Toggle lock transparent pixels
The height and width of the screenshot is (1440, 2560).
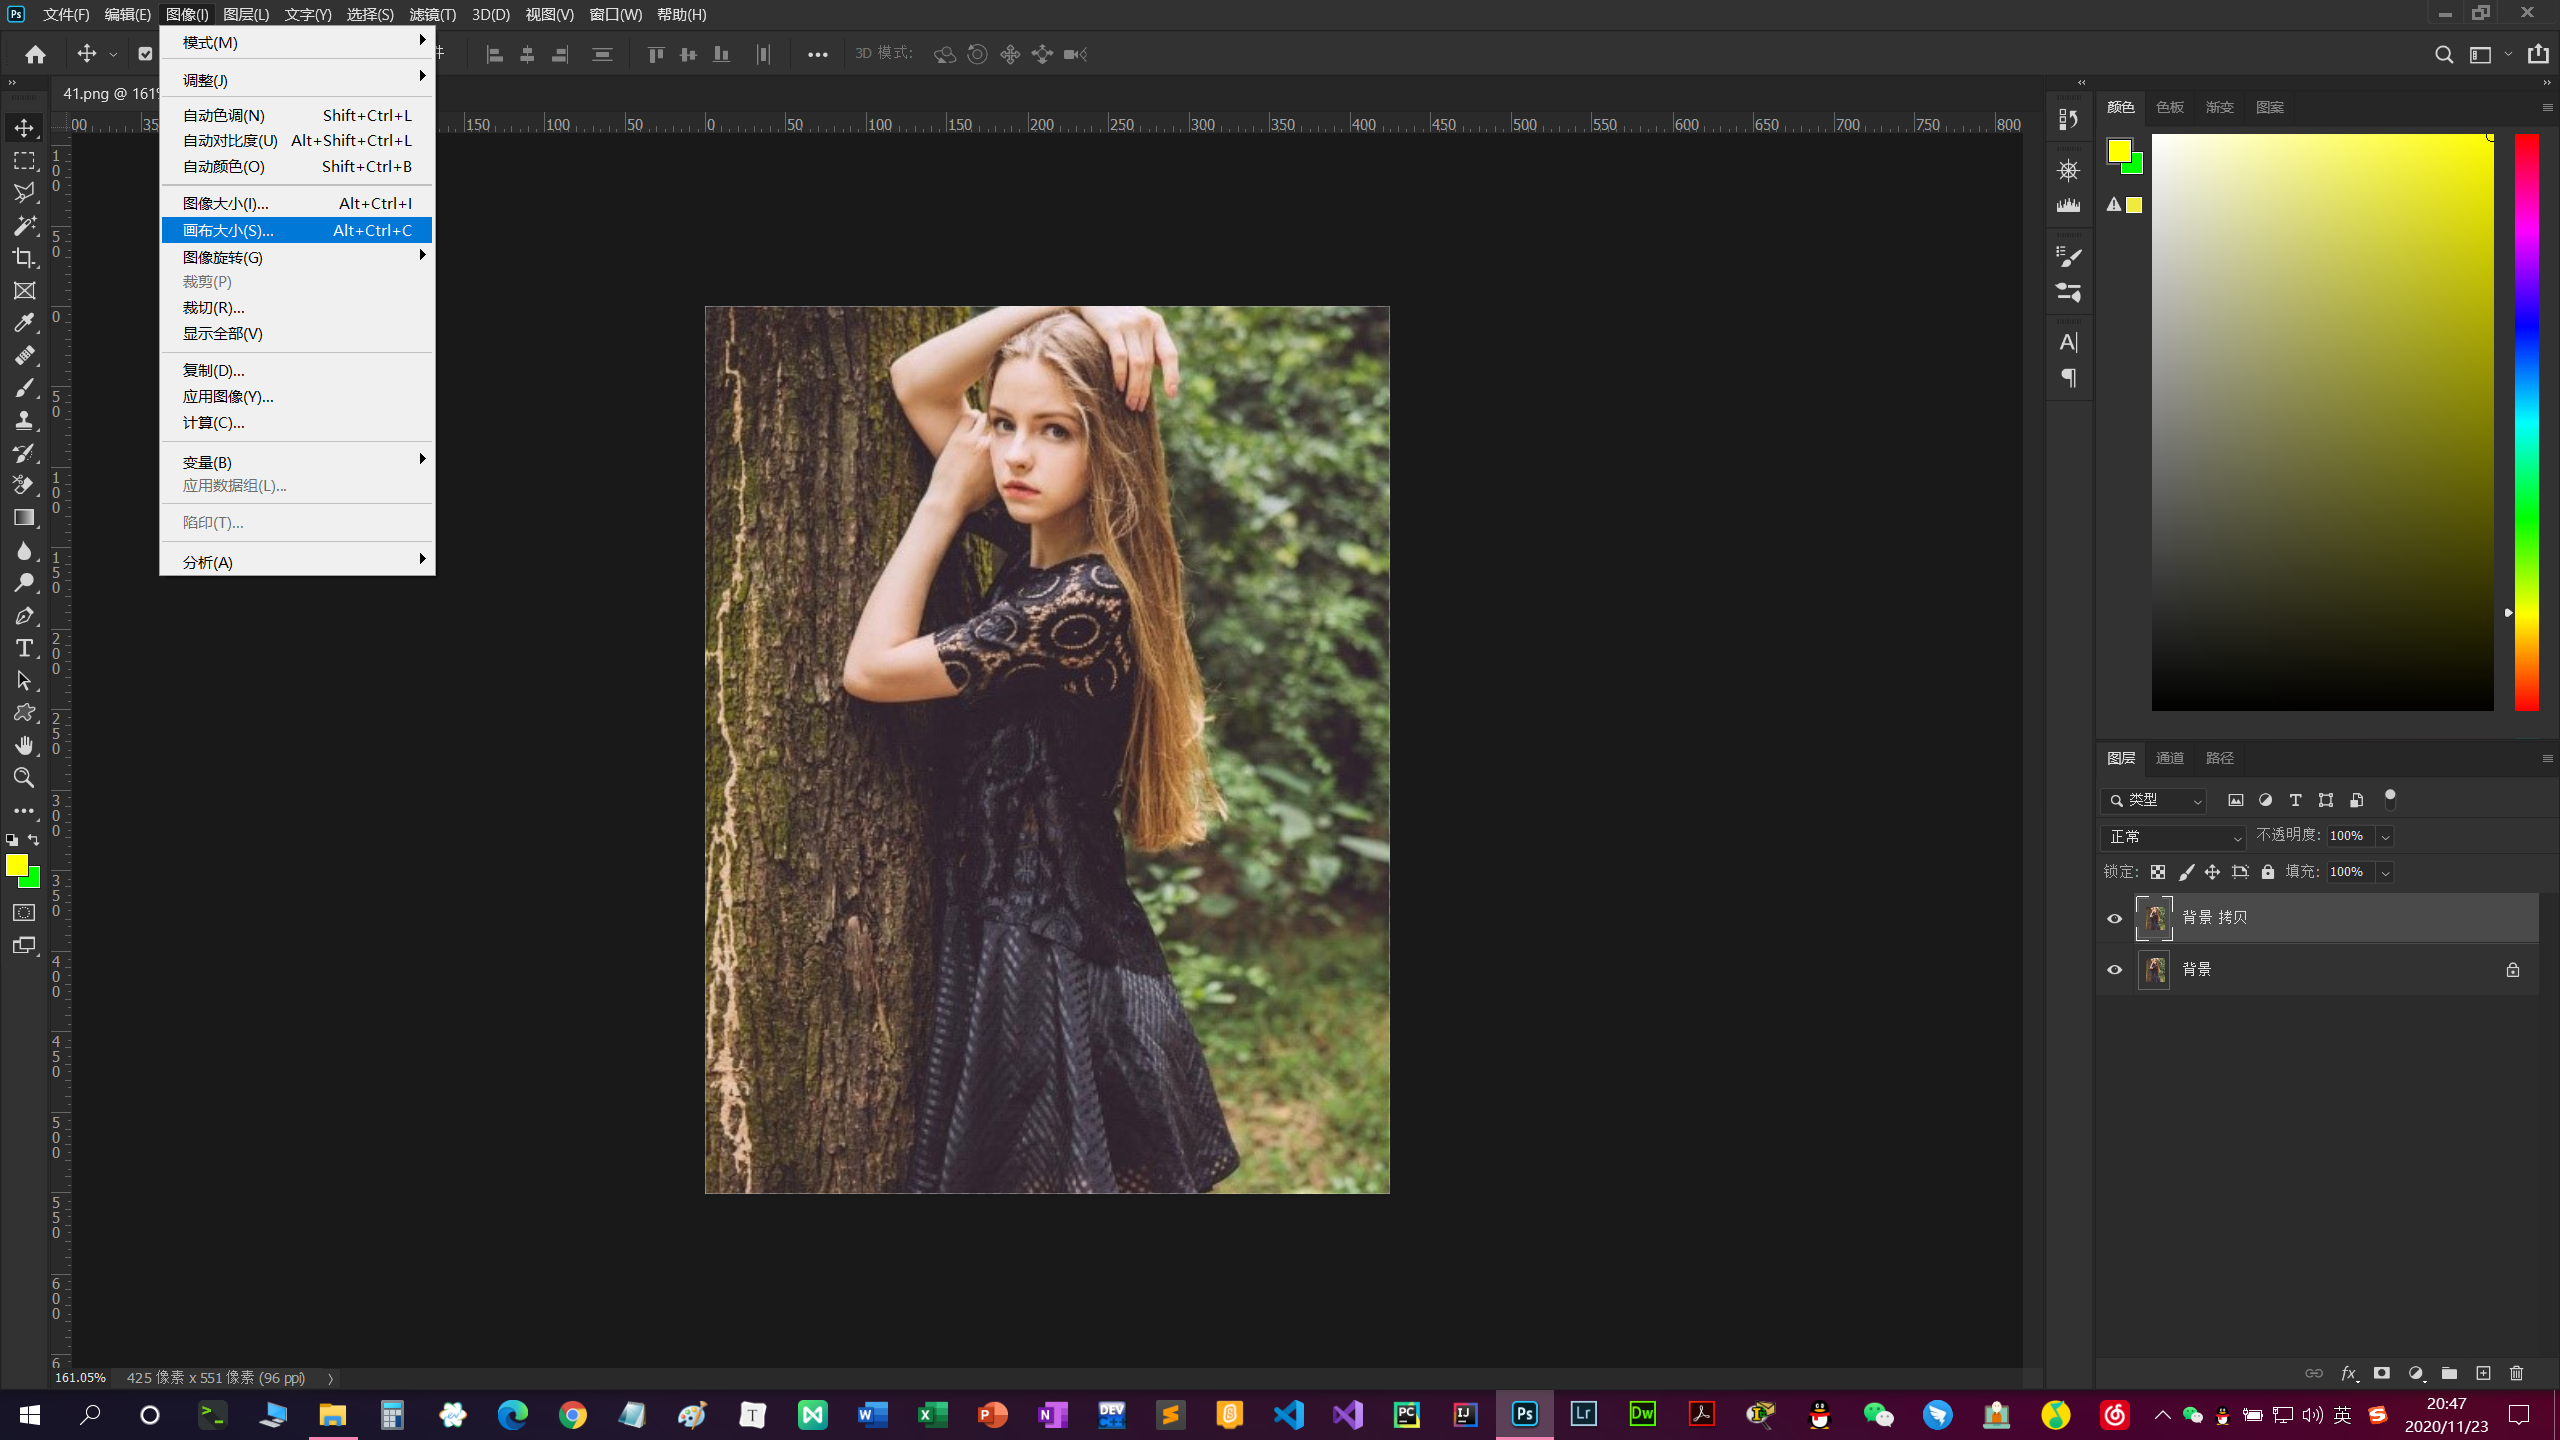click(x=2158, y=872)
